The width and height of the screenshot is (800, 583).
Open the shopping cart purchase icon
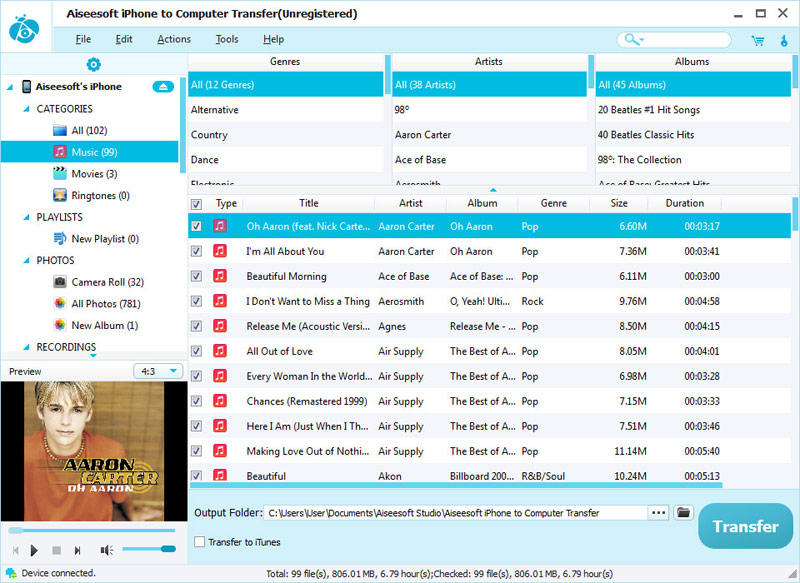(x=758, y=40)
